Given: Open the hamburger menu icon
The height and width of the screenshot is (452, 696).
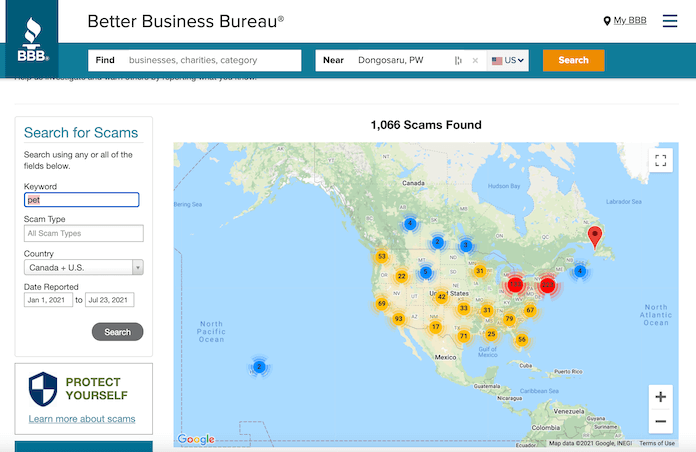Looking at the screenshot, I should [669, 21].
